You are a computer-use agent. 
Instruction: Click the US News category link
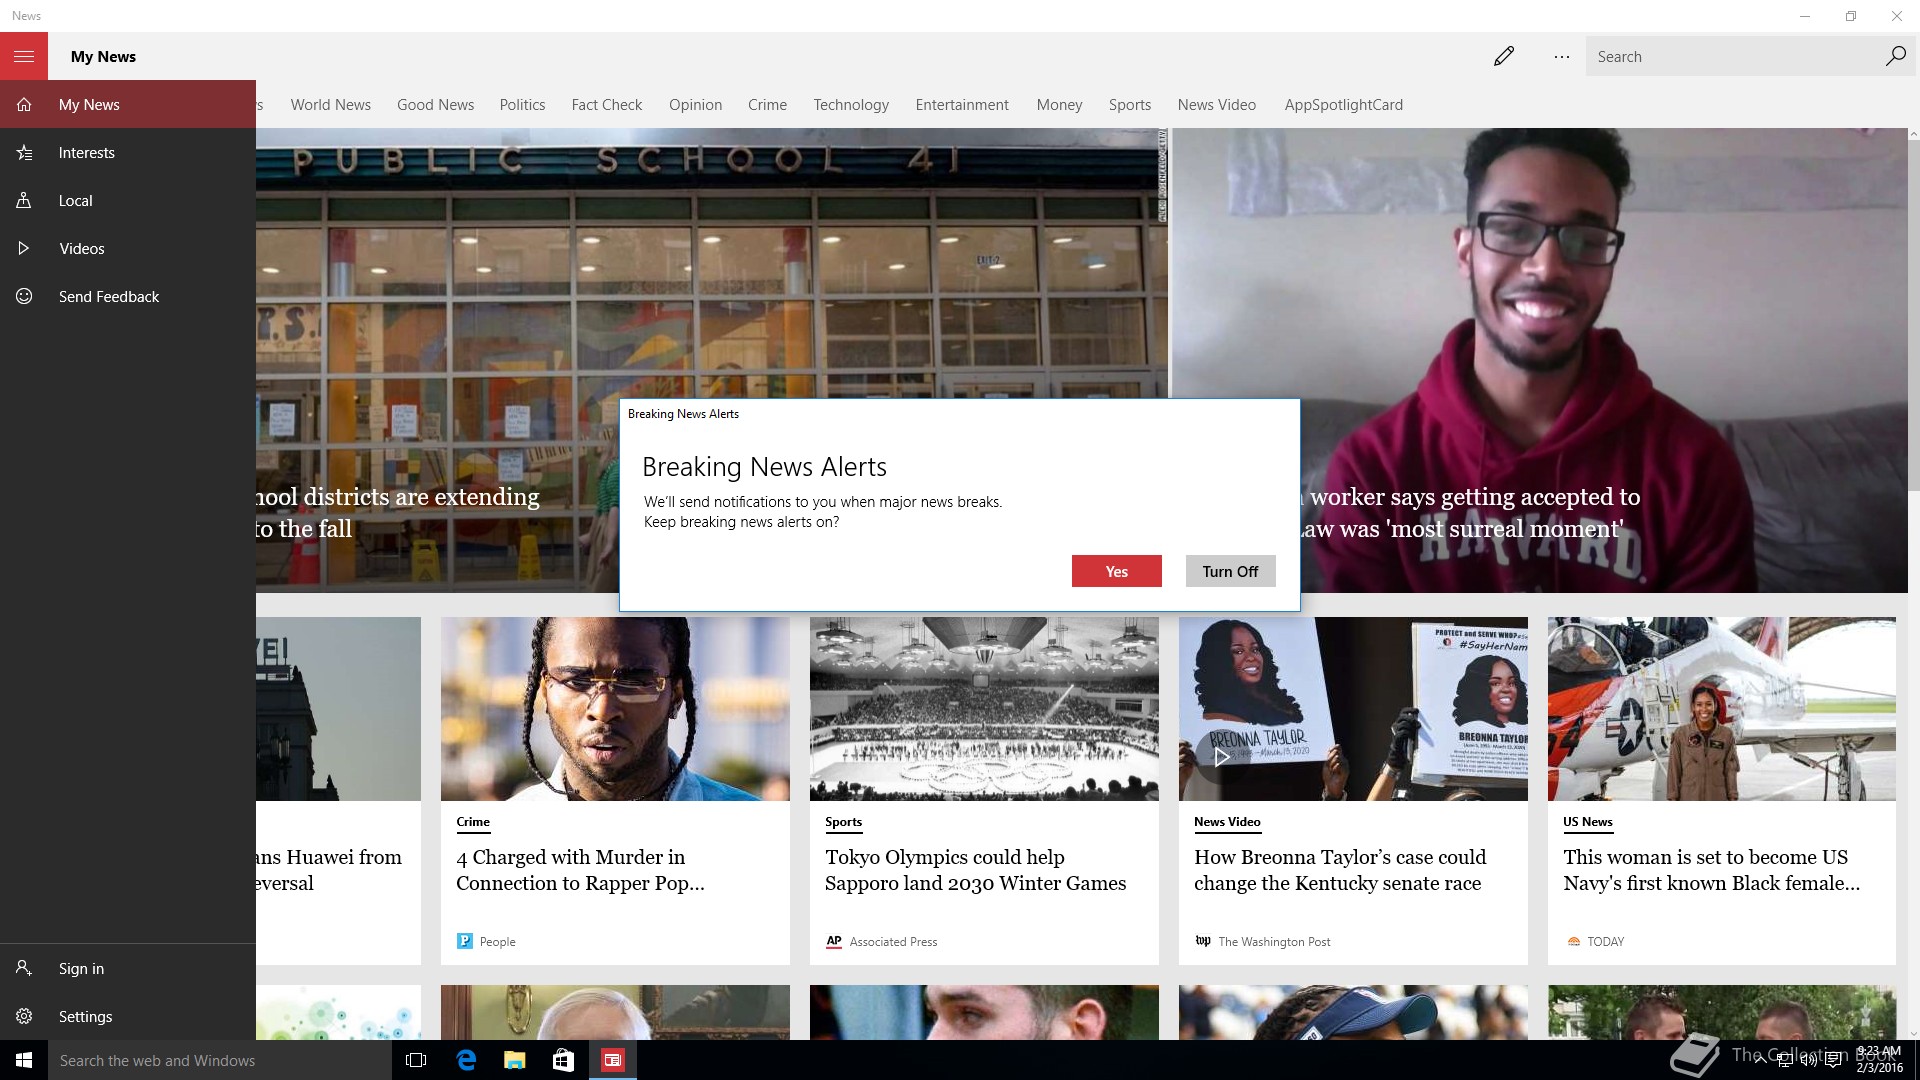pos(1587,822)
